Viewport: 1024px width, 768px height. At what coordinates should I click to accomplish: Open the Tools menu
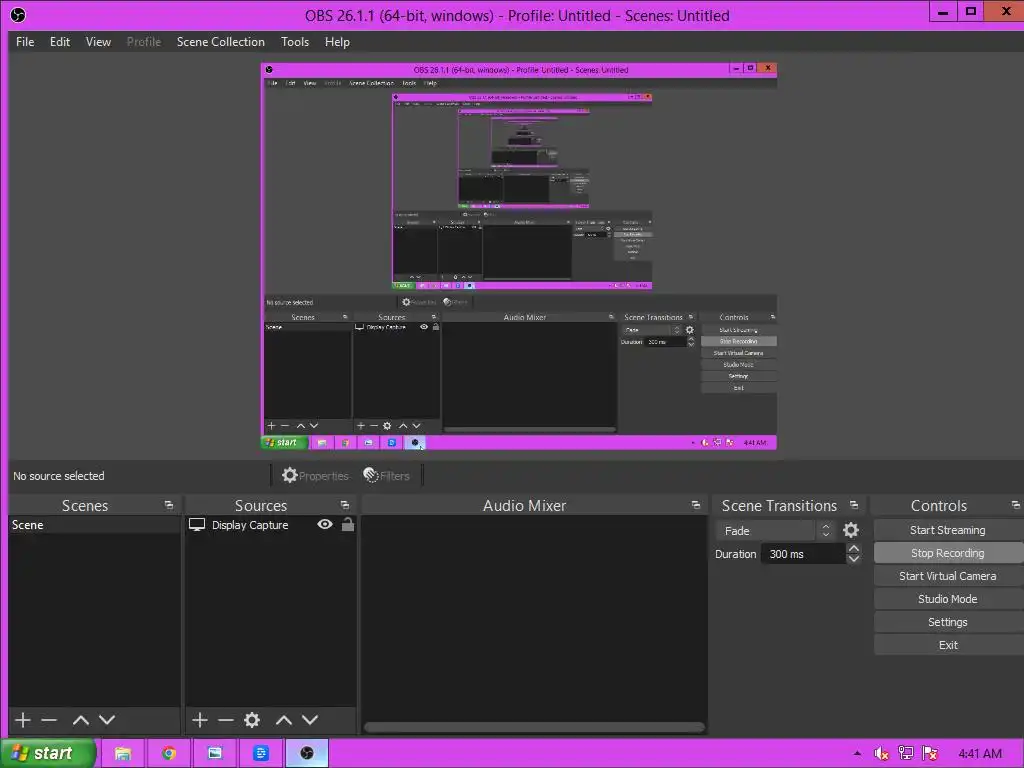point(295,42)
